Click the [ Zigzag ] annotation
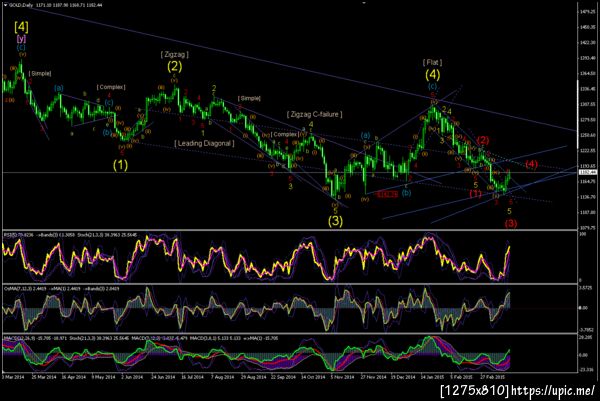The image size is (600, 401). coord(174,54)
